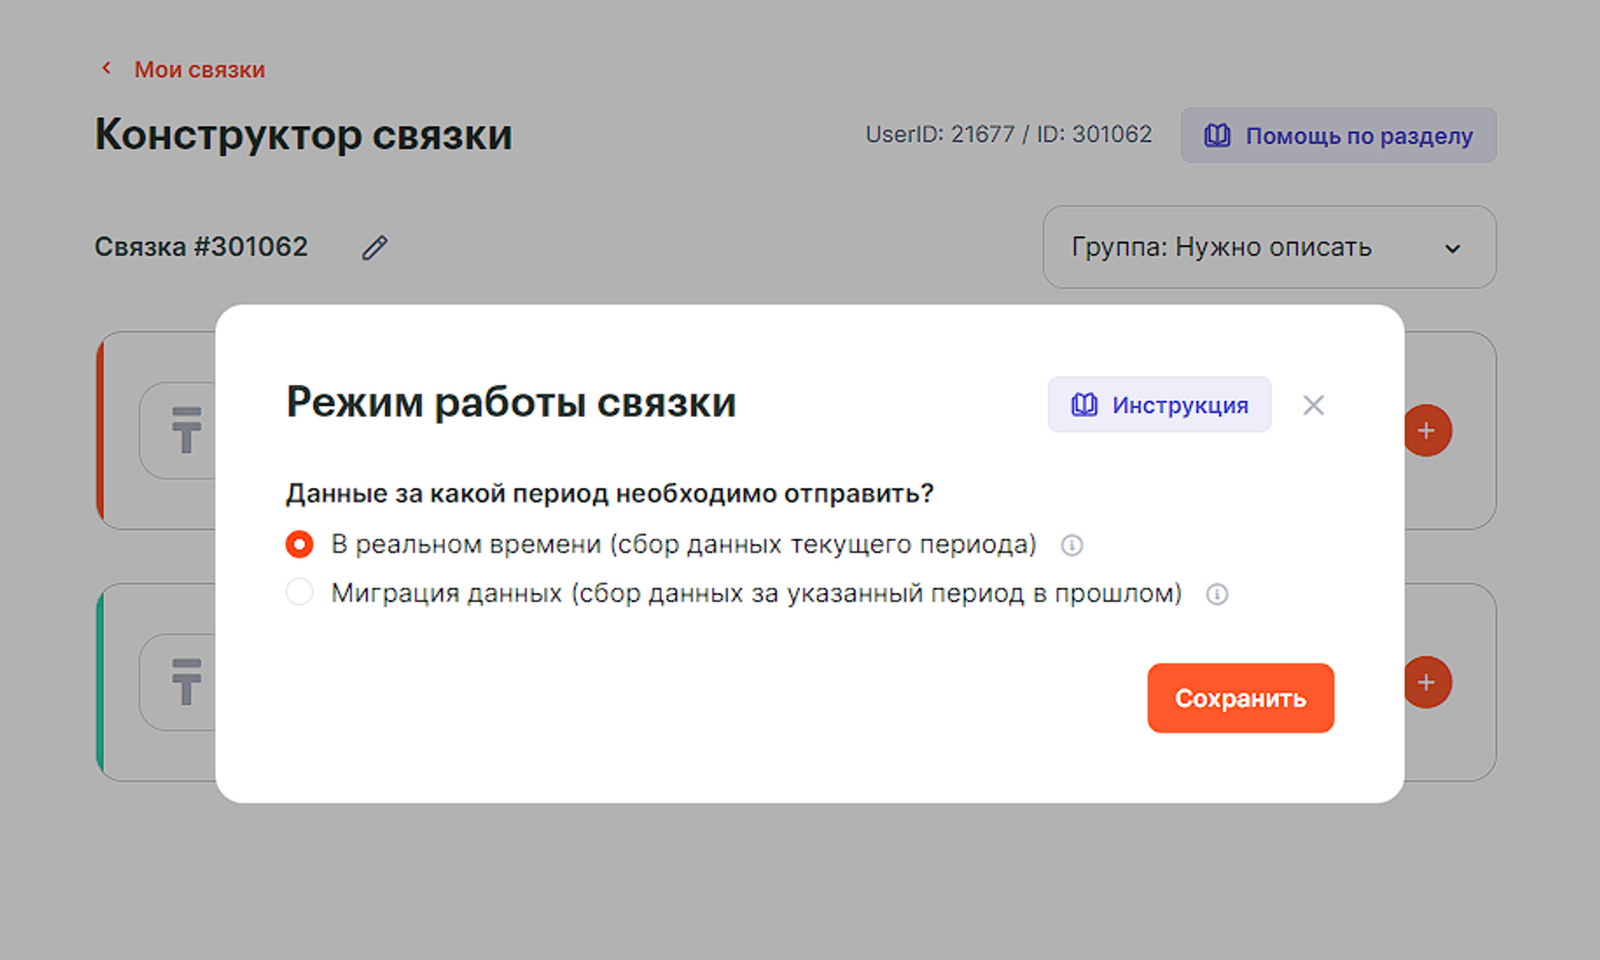Screen dimensions: 1600x960
Task: Click the Связка #301062 name text
Action: (201, 247)
